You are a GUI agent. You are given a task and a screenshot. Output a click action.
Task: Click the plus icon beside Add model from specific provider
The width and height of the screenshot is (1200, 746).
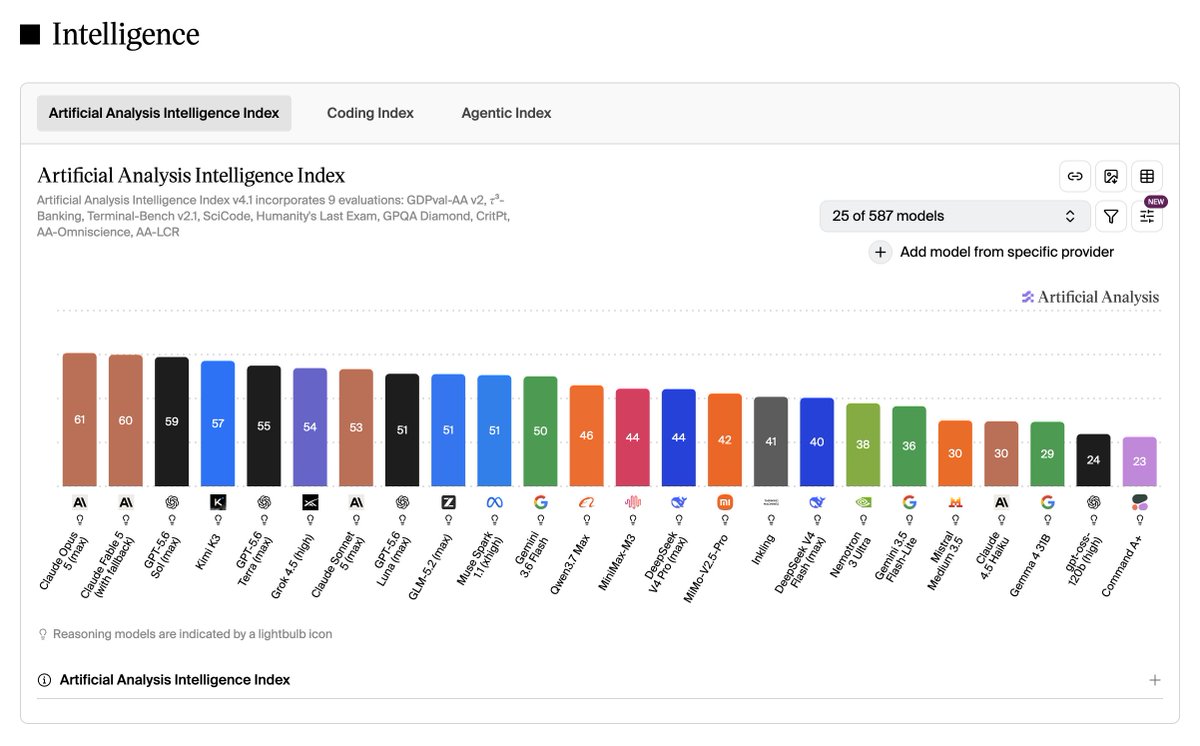point(880,252)
